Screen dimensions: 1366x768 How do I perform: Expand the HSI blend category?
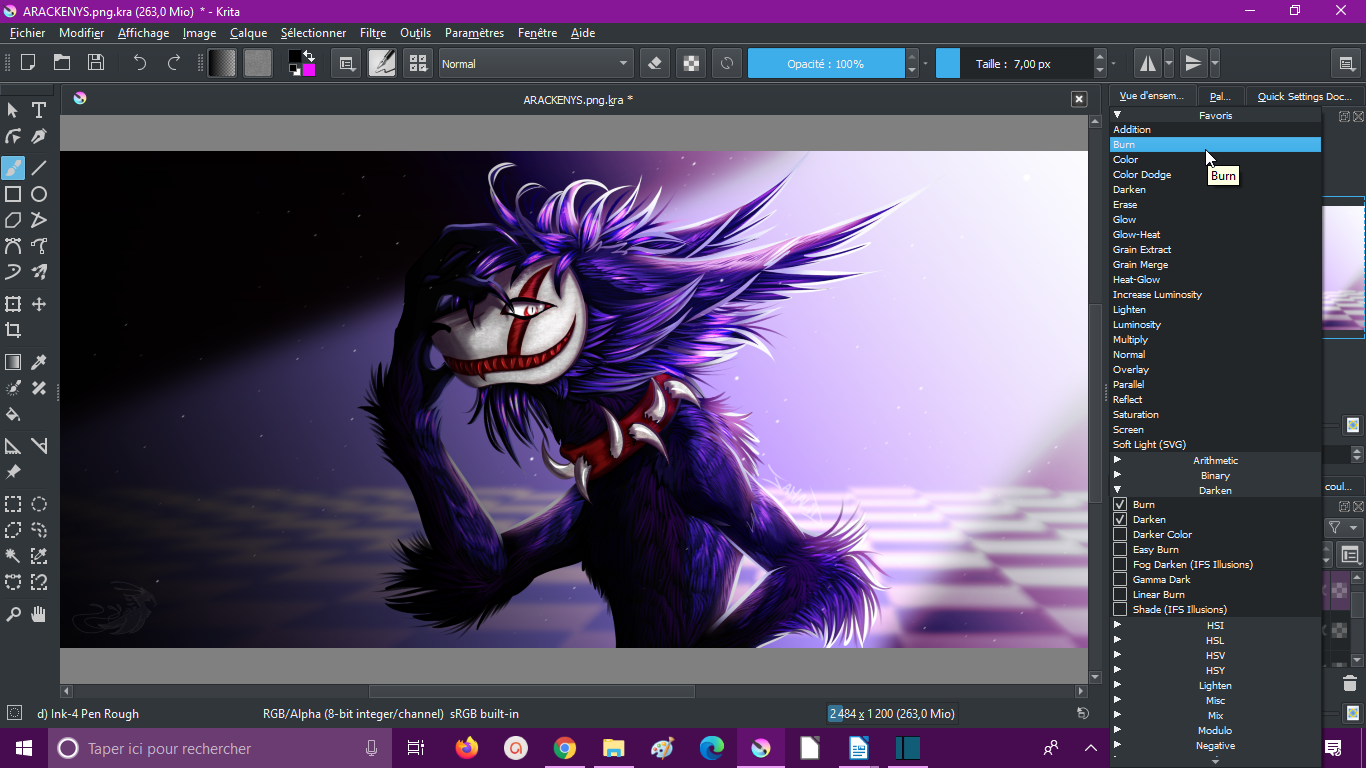tap(1118, 625)
